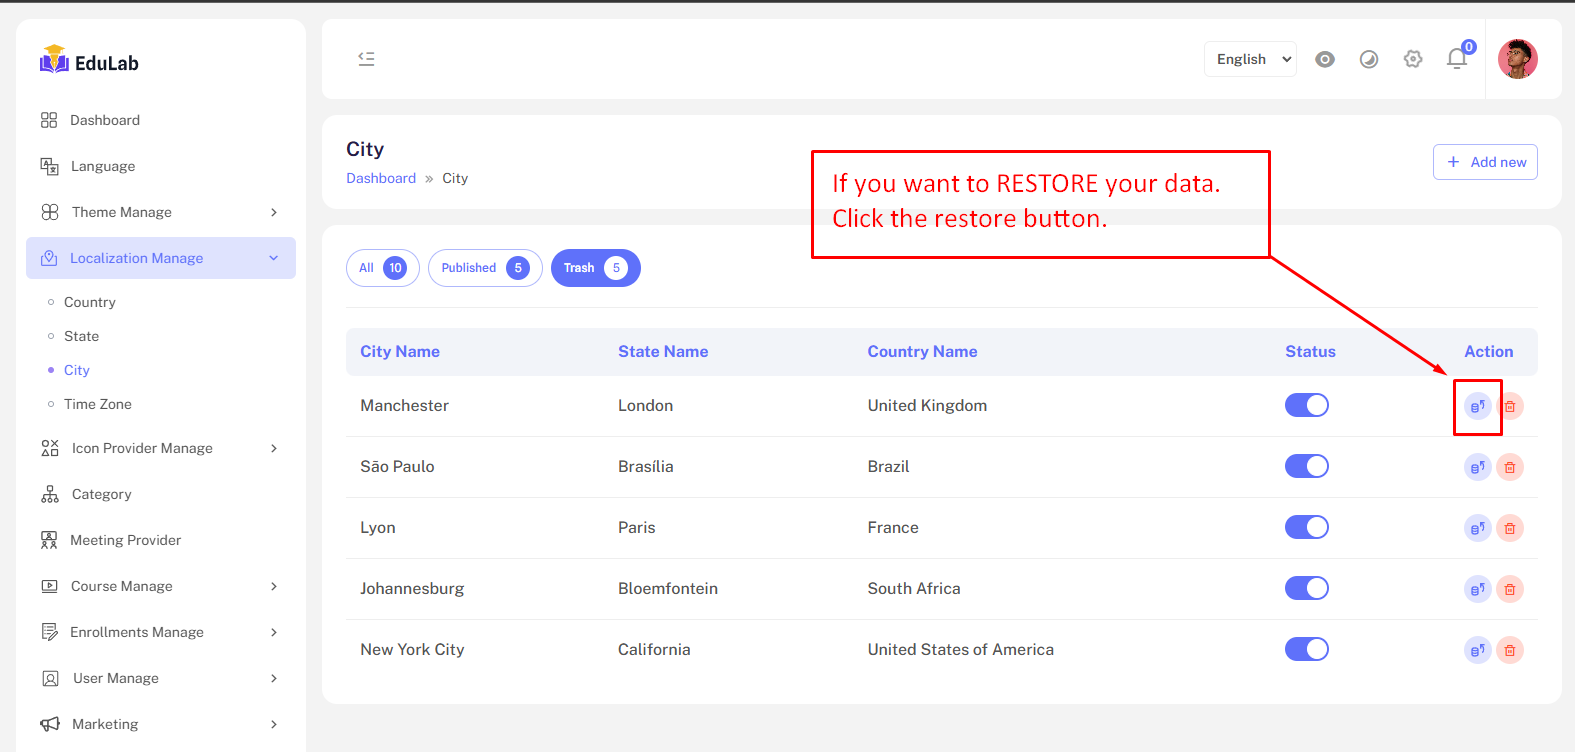Click the eye preview icon in header
Viewport: 1575px width, 752px height.
pyautogui.click(x=1325, y=59)
